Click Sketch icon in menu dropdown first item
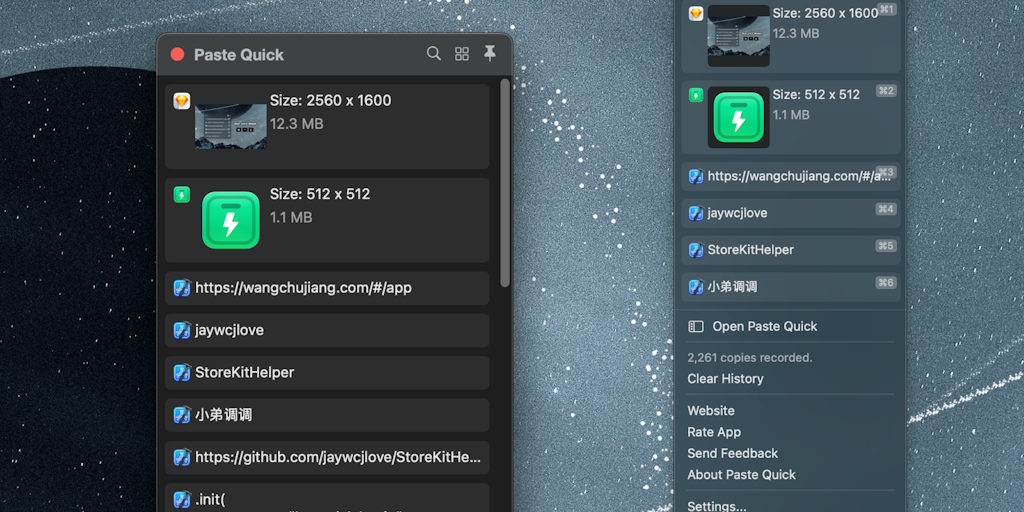Screen dimensions: 1024x512 [696, 14]
